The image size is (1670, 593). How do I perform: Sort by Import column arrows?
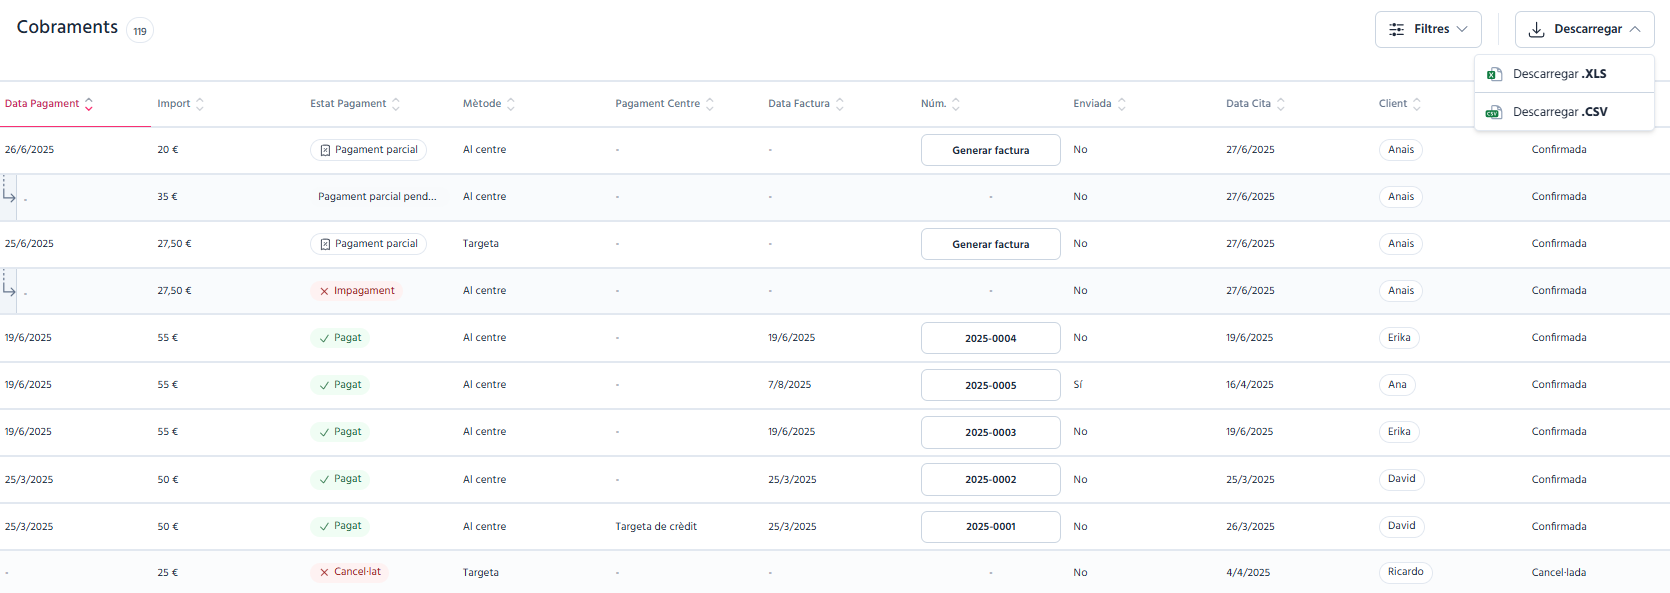click(x=200, y=104)
